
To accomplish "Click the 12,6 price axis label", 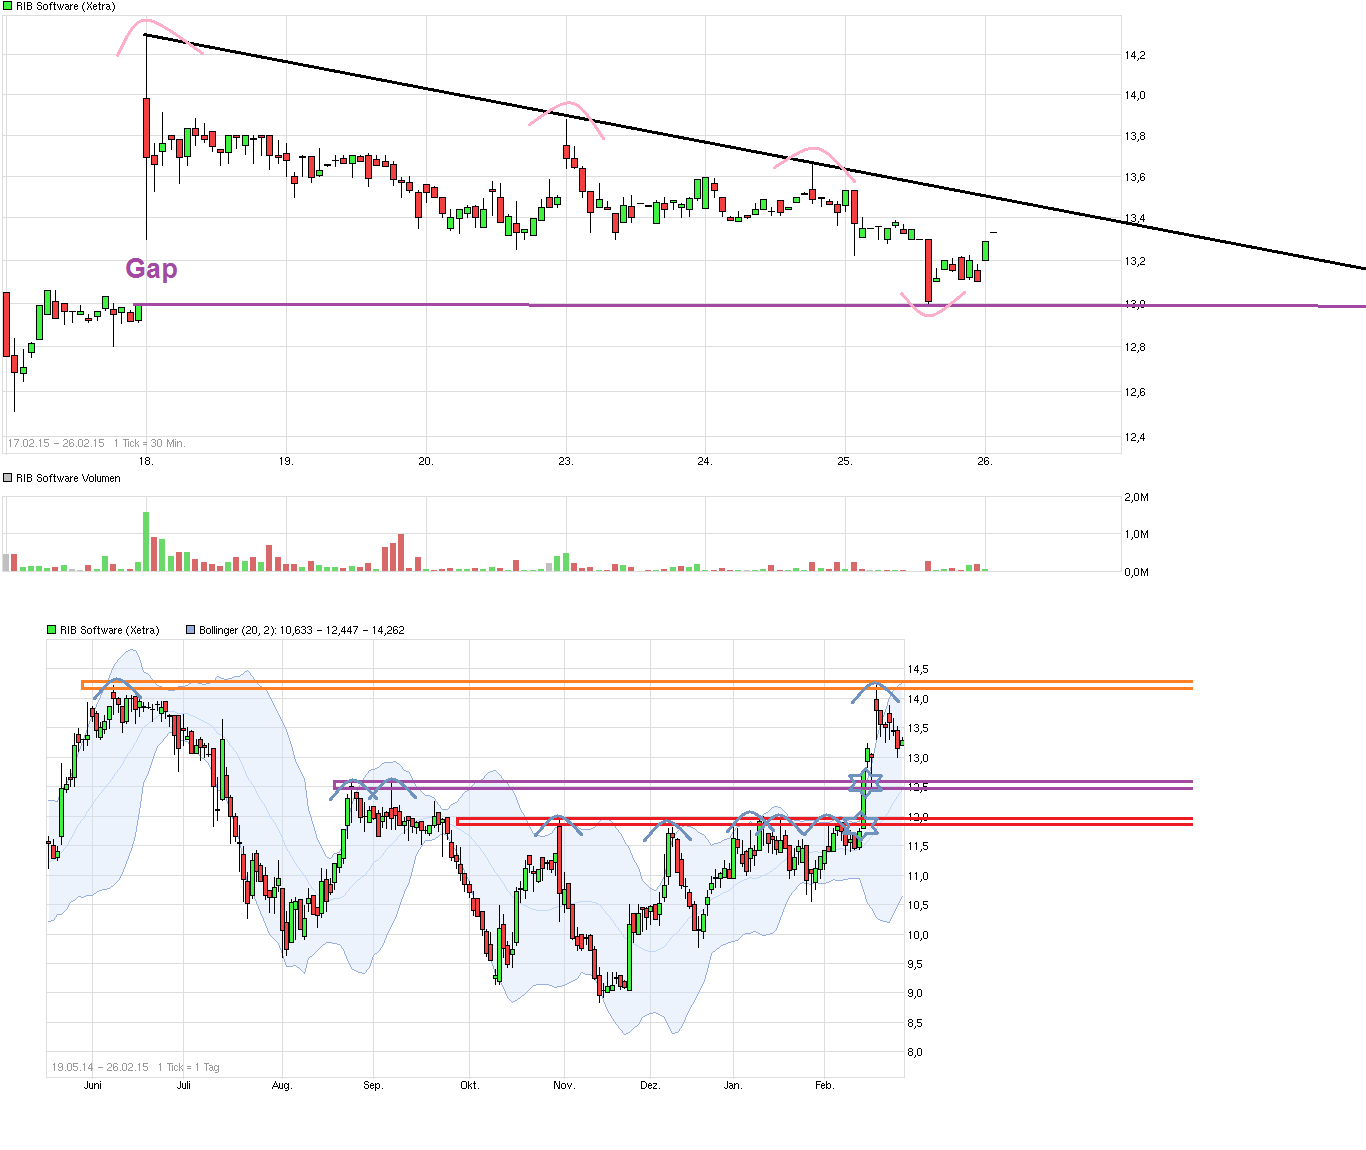I will click(x=1135, y=392).
